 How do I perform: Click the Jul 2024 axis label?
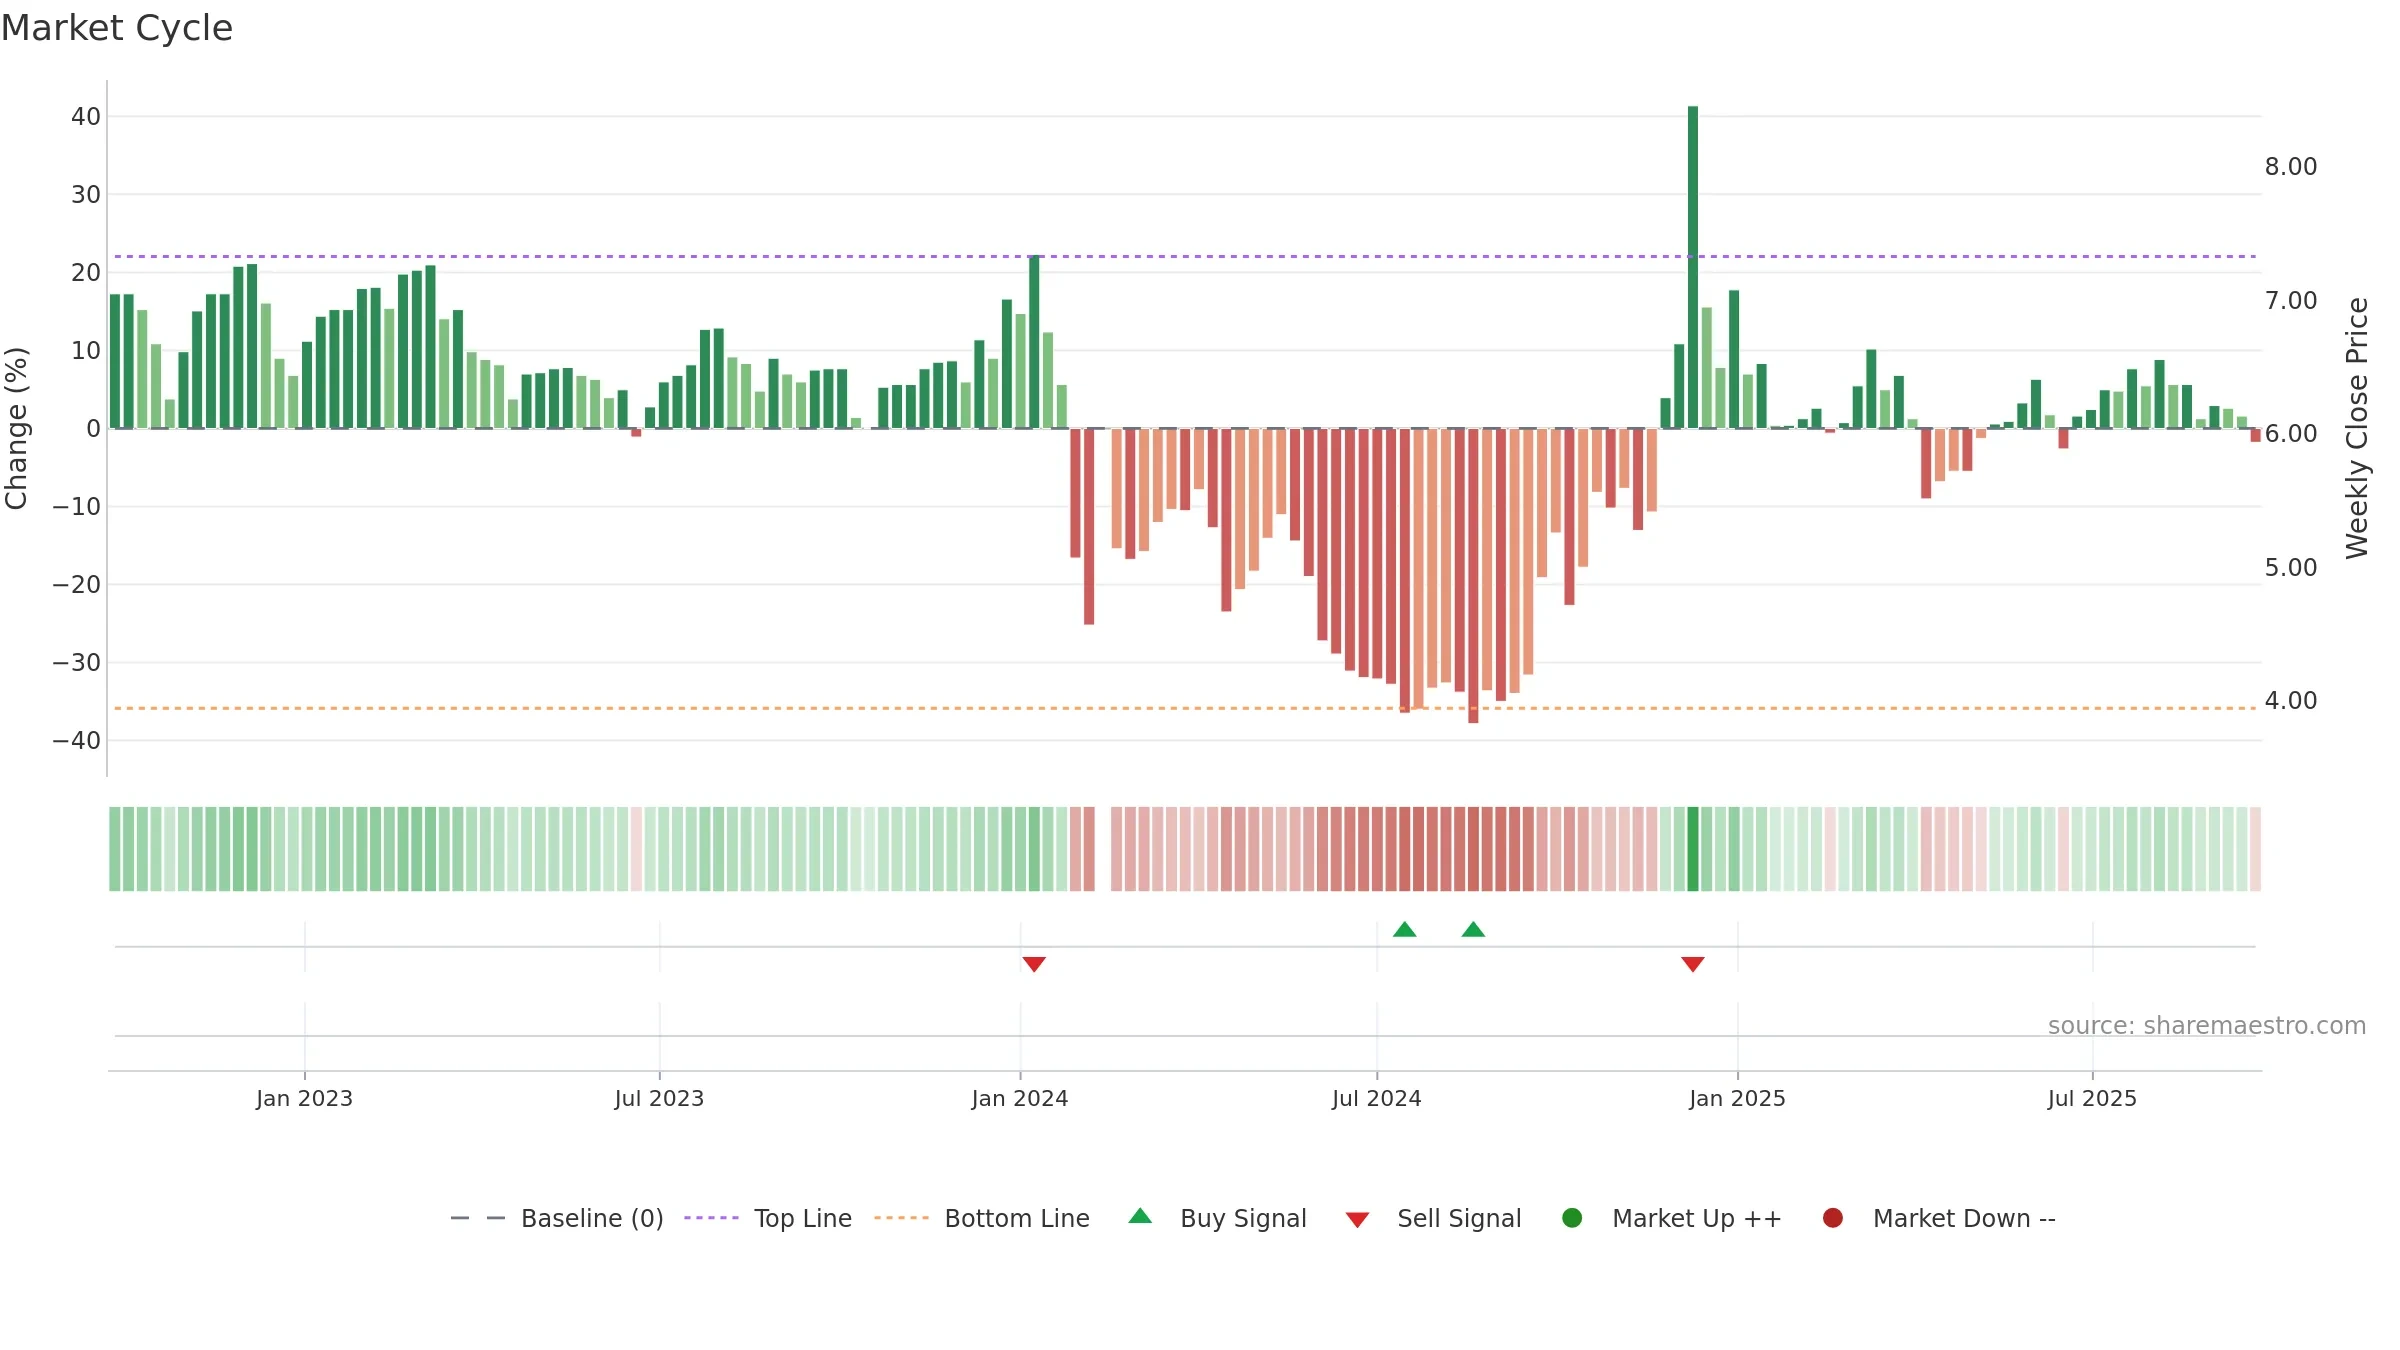[1377, 1098]
